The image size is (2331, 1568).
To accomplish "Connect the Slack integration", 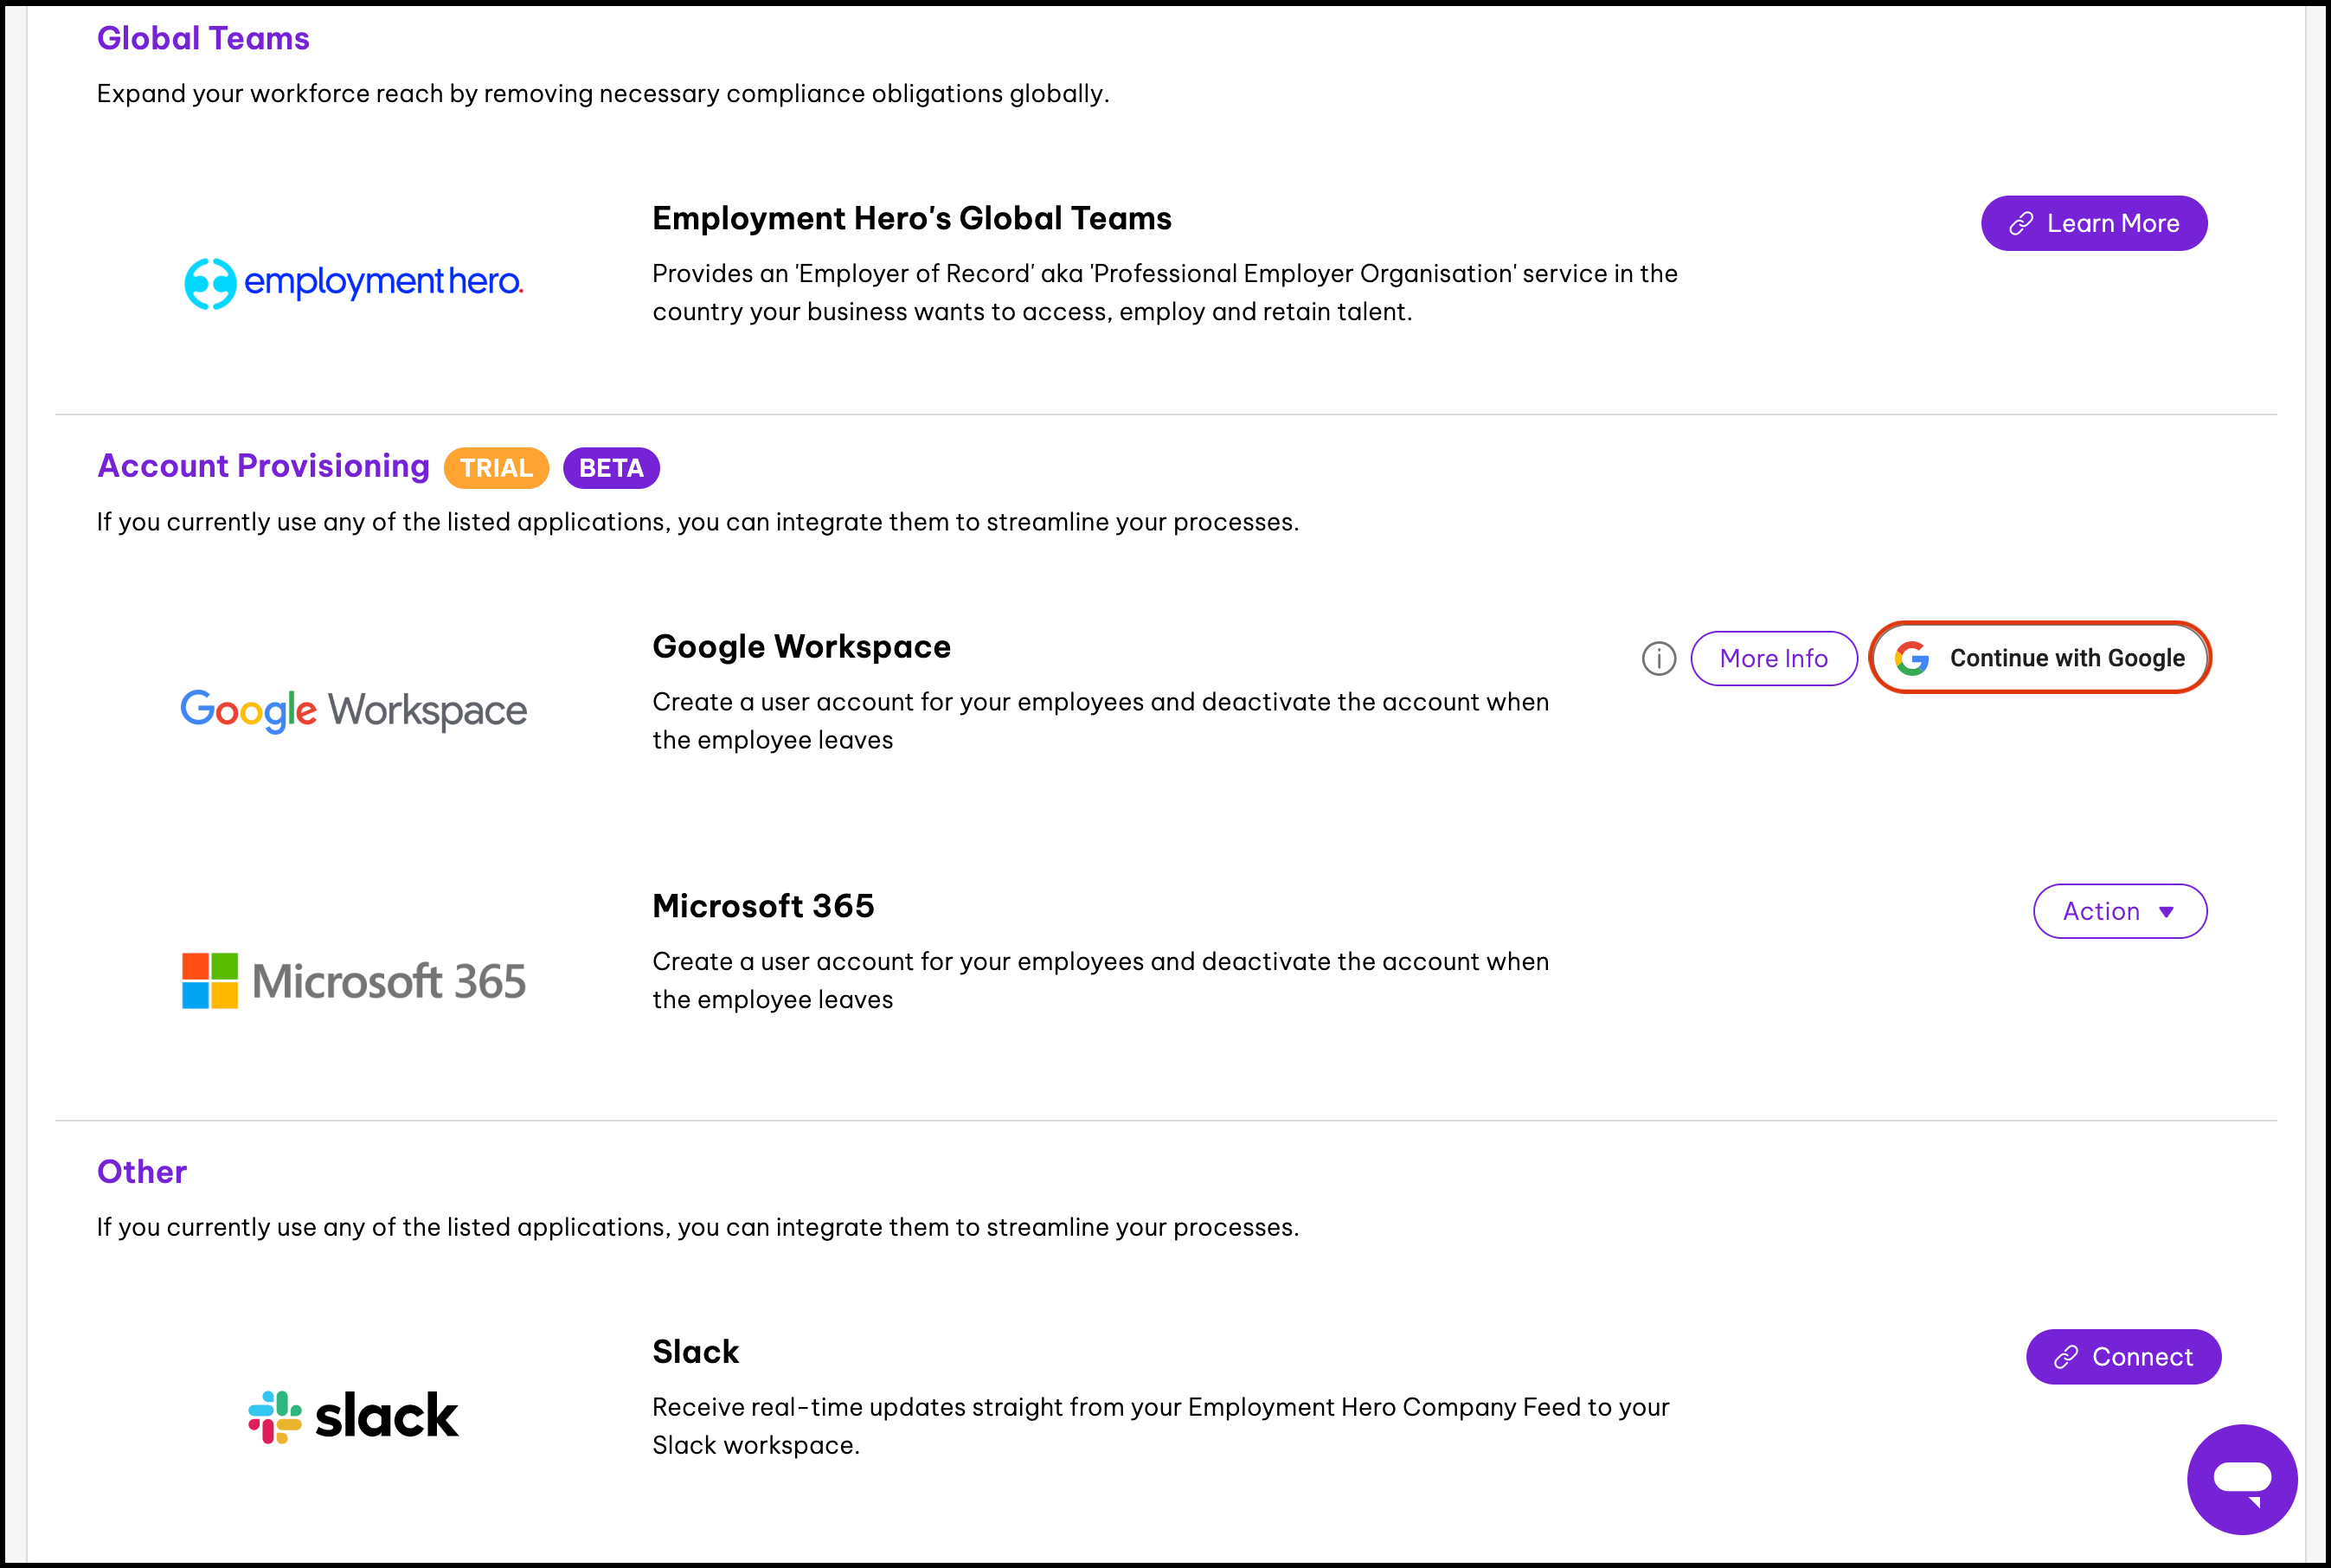I will [2122, 1356].
